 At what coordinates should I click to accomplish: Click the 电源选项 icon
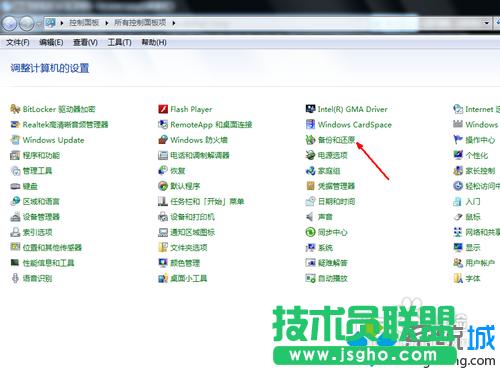click(310, 155)
